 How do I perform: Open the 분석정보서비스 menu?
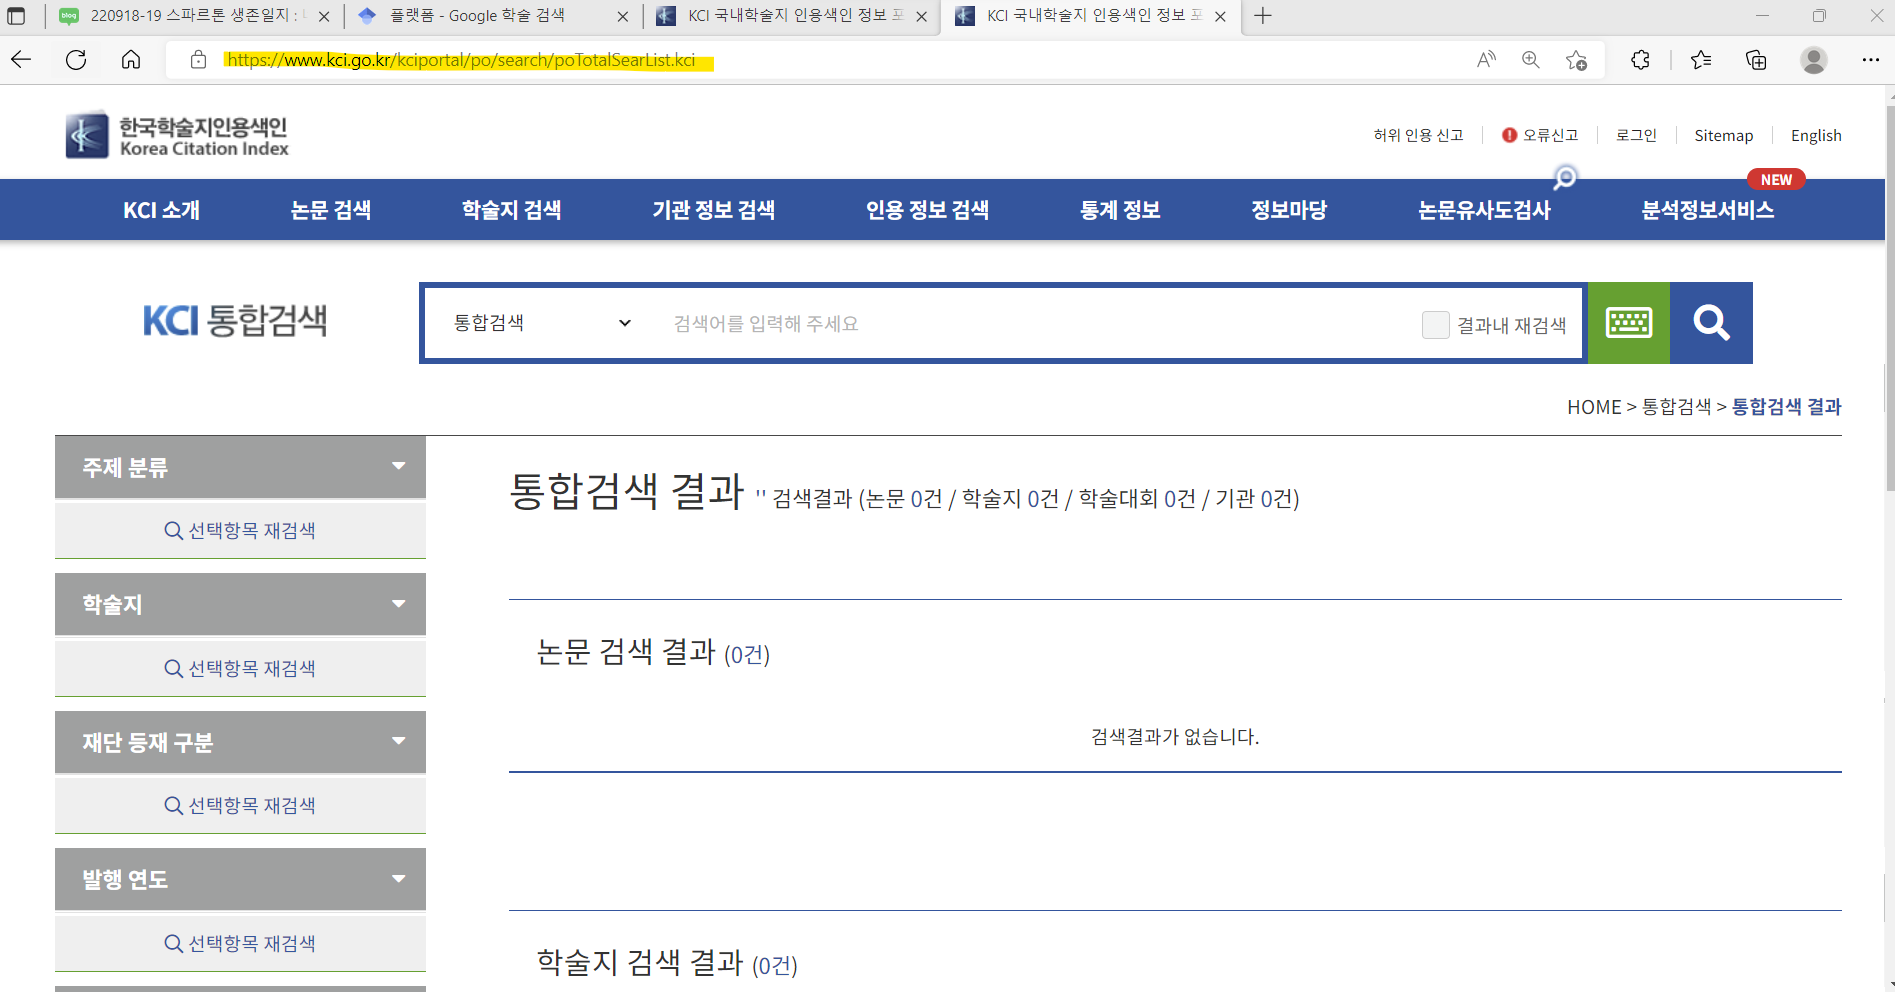click(x=1707, y=210)
